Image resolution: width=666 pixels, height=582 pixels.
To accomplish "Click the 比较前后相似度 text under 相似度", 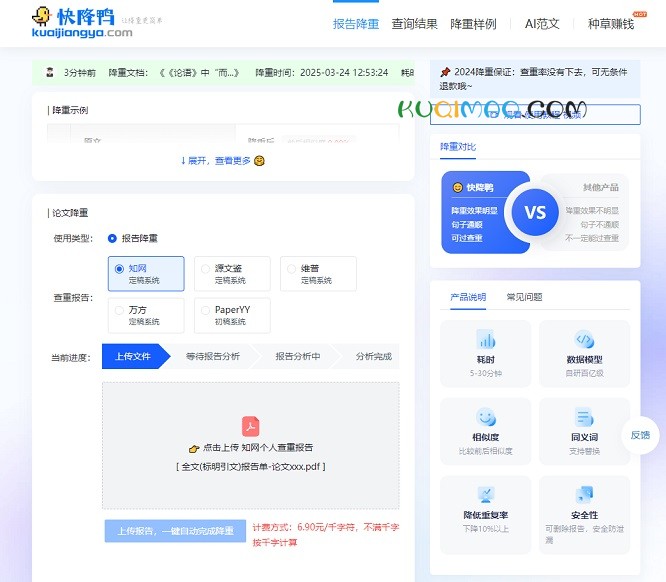I will [486, 451].
